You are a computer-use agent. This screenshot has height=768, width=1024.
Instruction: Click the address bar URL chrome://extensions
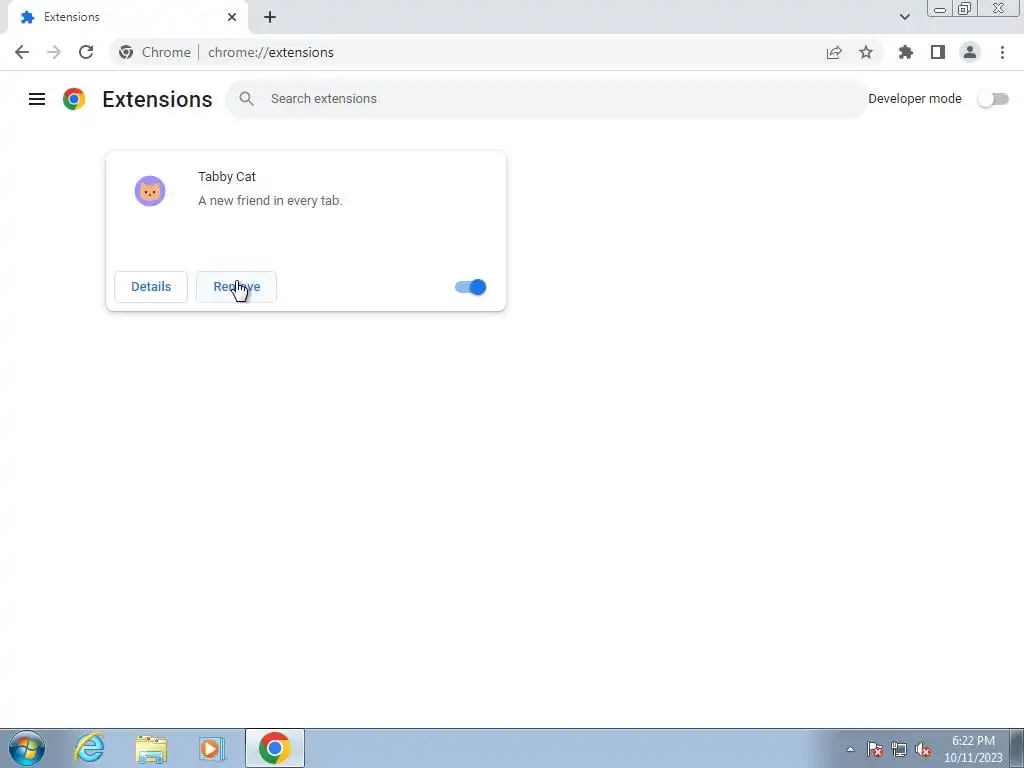pyautogui.click(x=271, y=52)
